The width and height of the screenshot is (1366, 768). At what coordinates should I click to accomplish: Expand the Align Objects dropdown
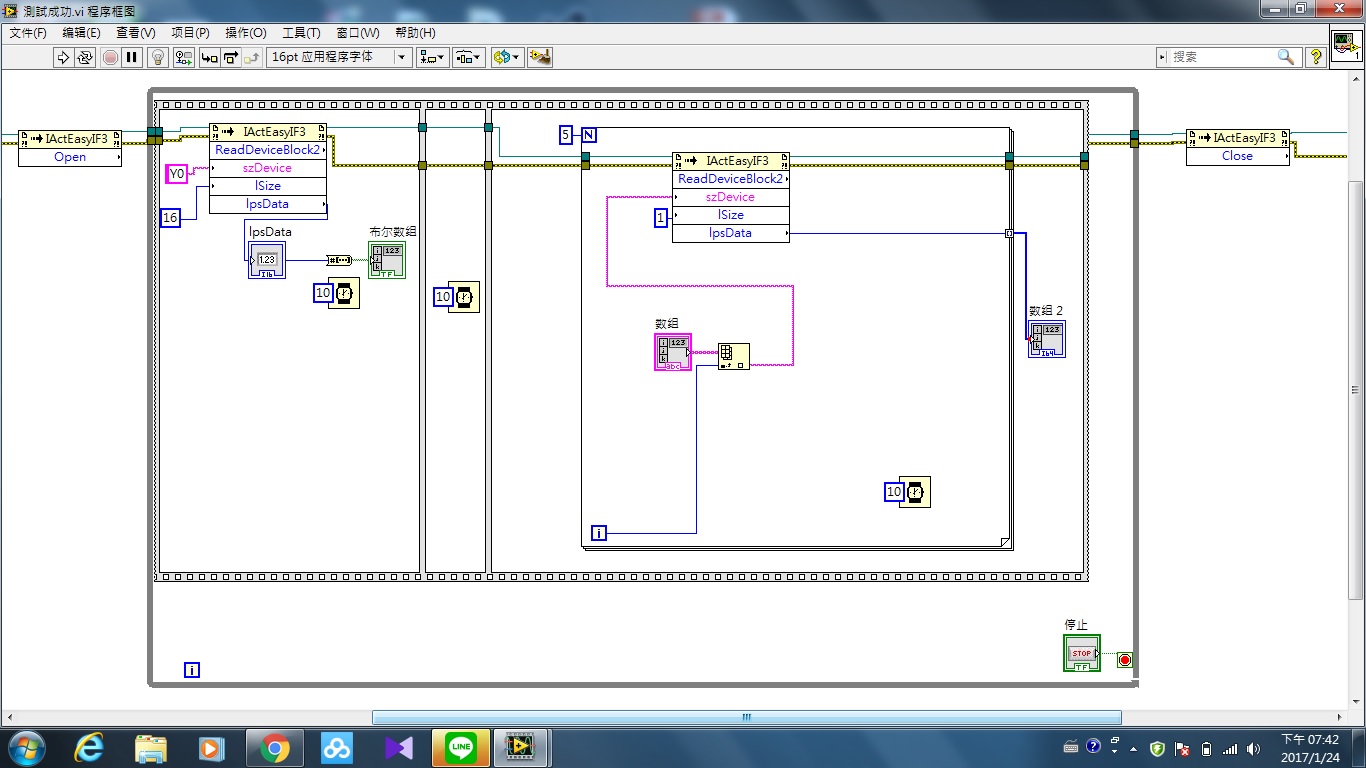click(433, 57)
